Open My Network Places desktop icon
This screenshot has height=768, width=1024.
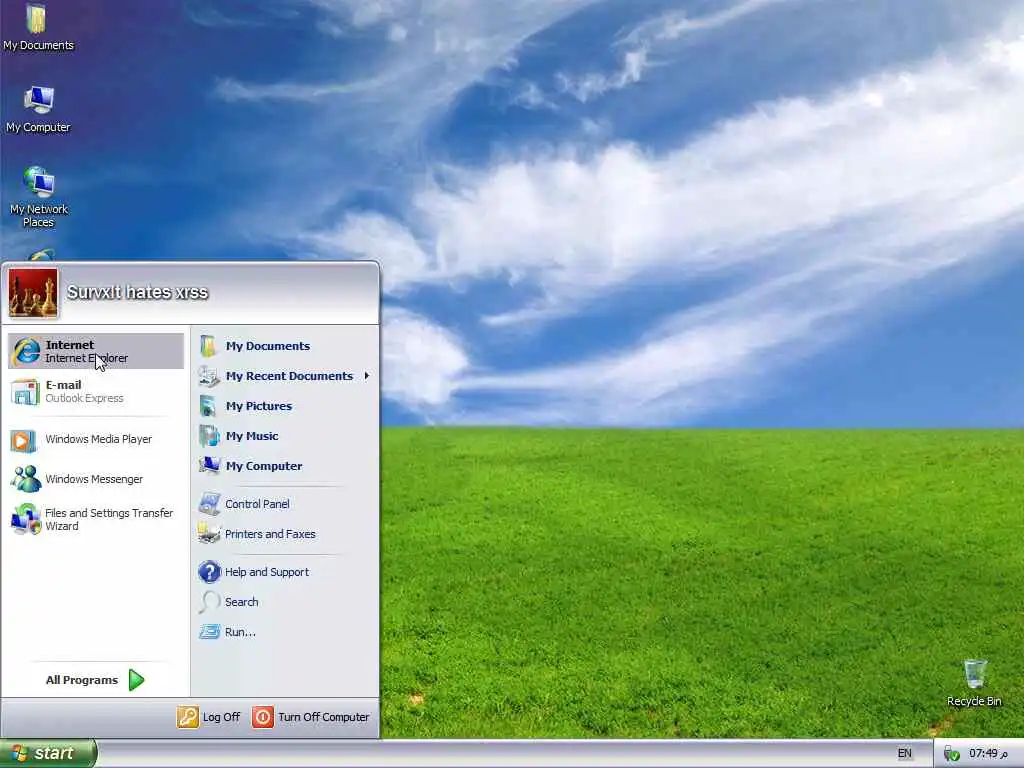click(x=39, y=197)
